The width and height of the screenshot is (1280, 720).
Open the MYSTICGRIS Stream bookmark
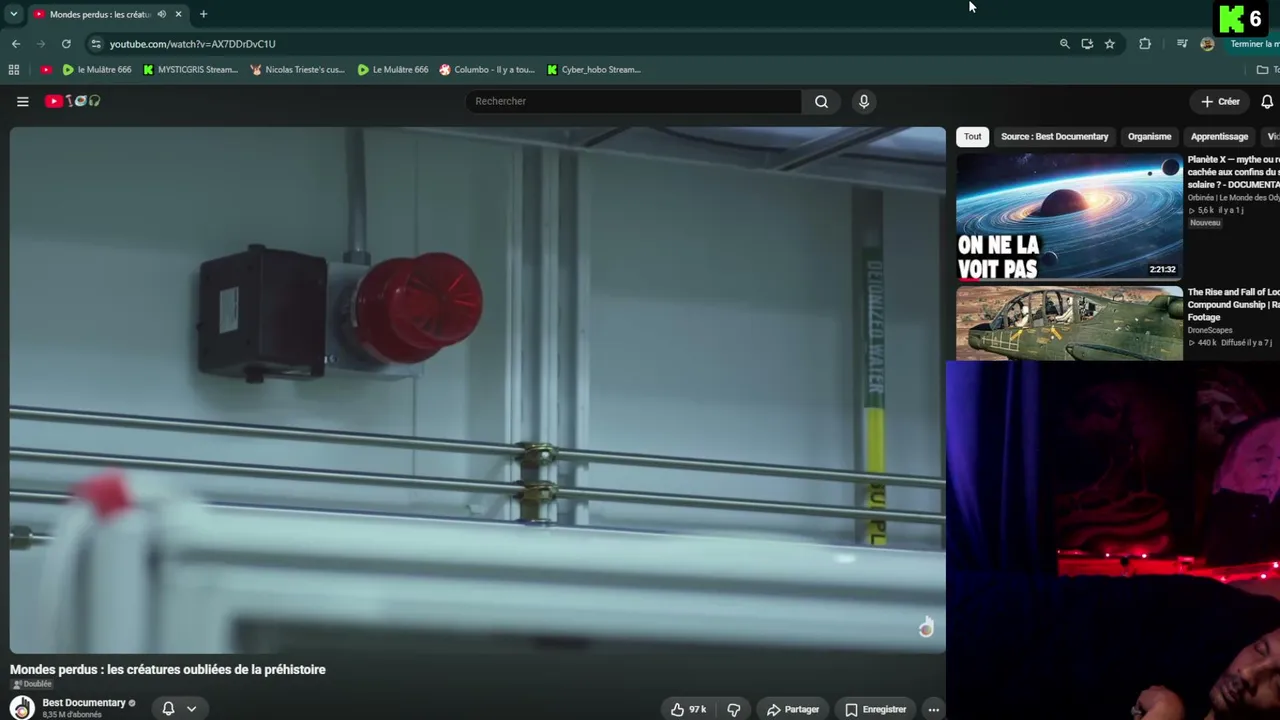[190, 70]
